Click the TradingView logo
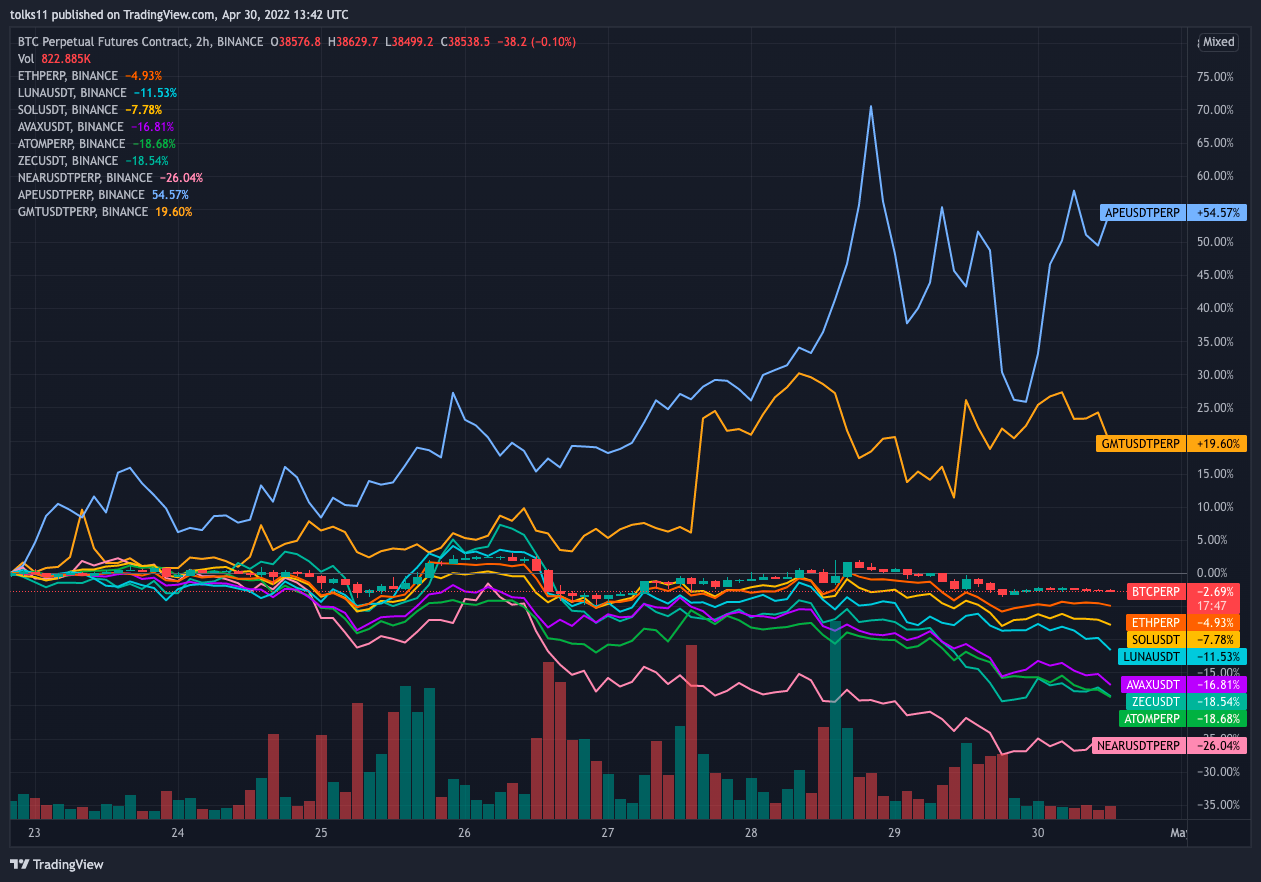Image resolution: width=1261 pixels, height=882 pixels. 57,864
